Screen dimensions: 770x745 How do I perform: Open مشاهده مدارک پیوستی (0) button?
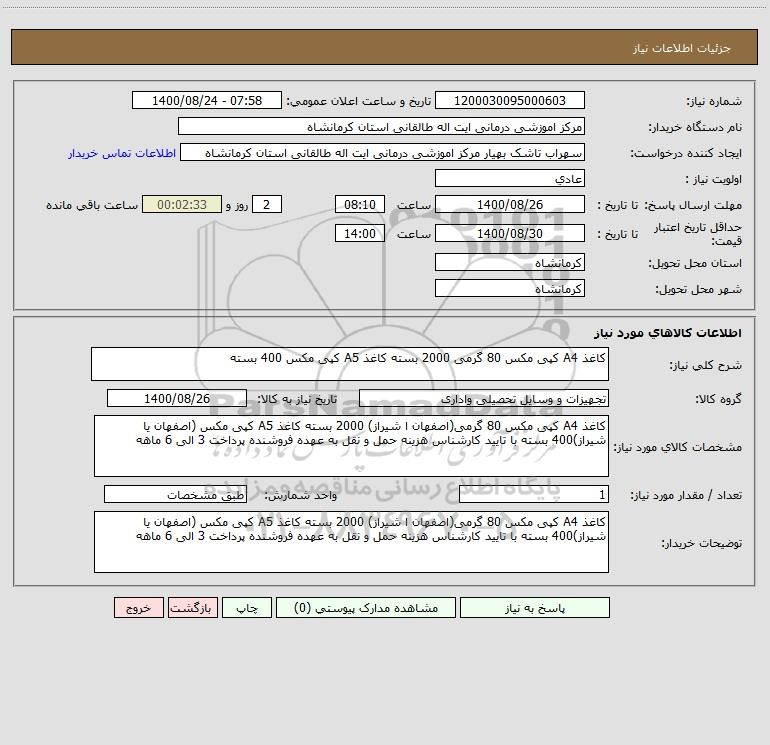pos(366,607)
